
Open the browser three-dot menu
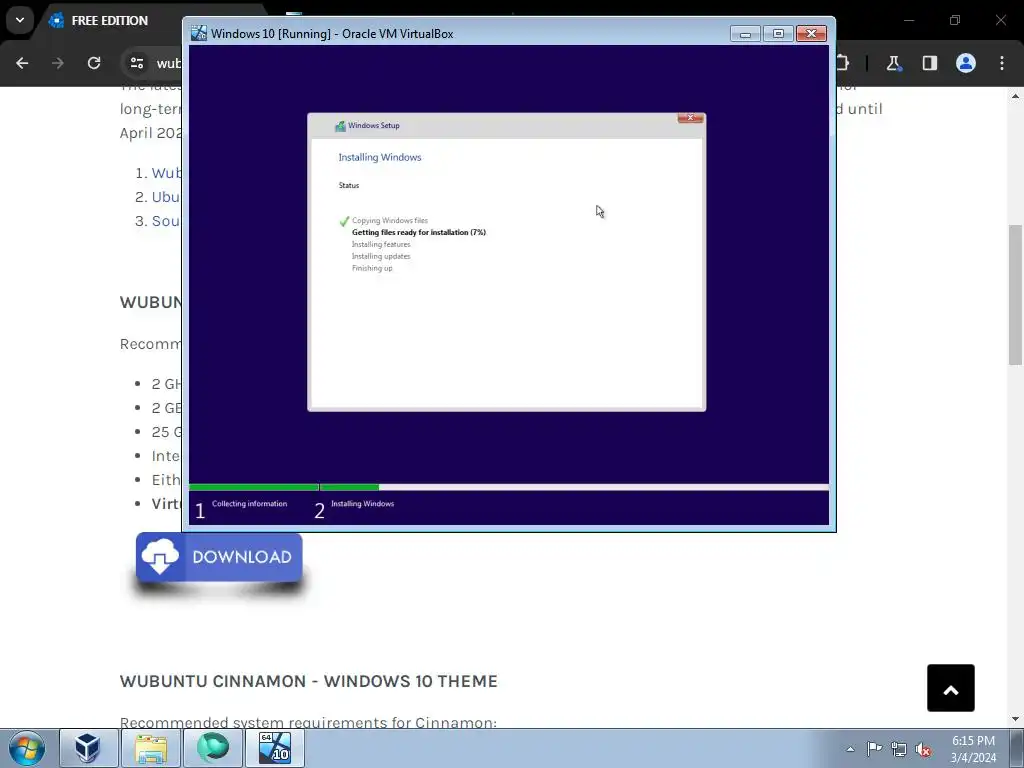click(1002, 63)
